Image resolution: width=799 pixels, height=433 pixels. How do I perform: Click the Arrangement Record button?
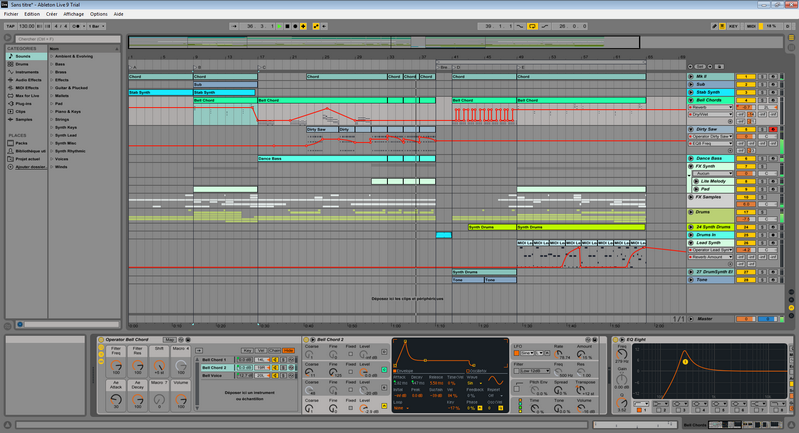click(x=295, y=26)
